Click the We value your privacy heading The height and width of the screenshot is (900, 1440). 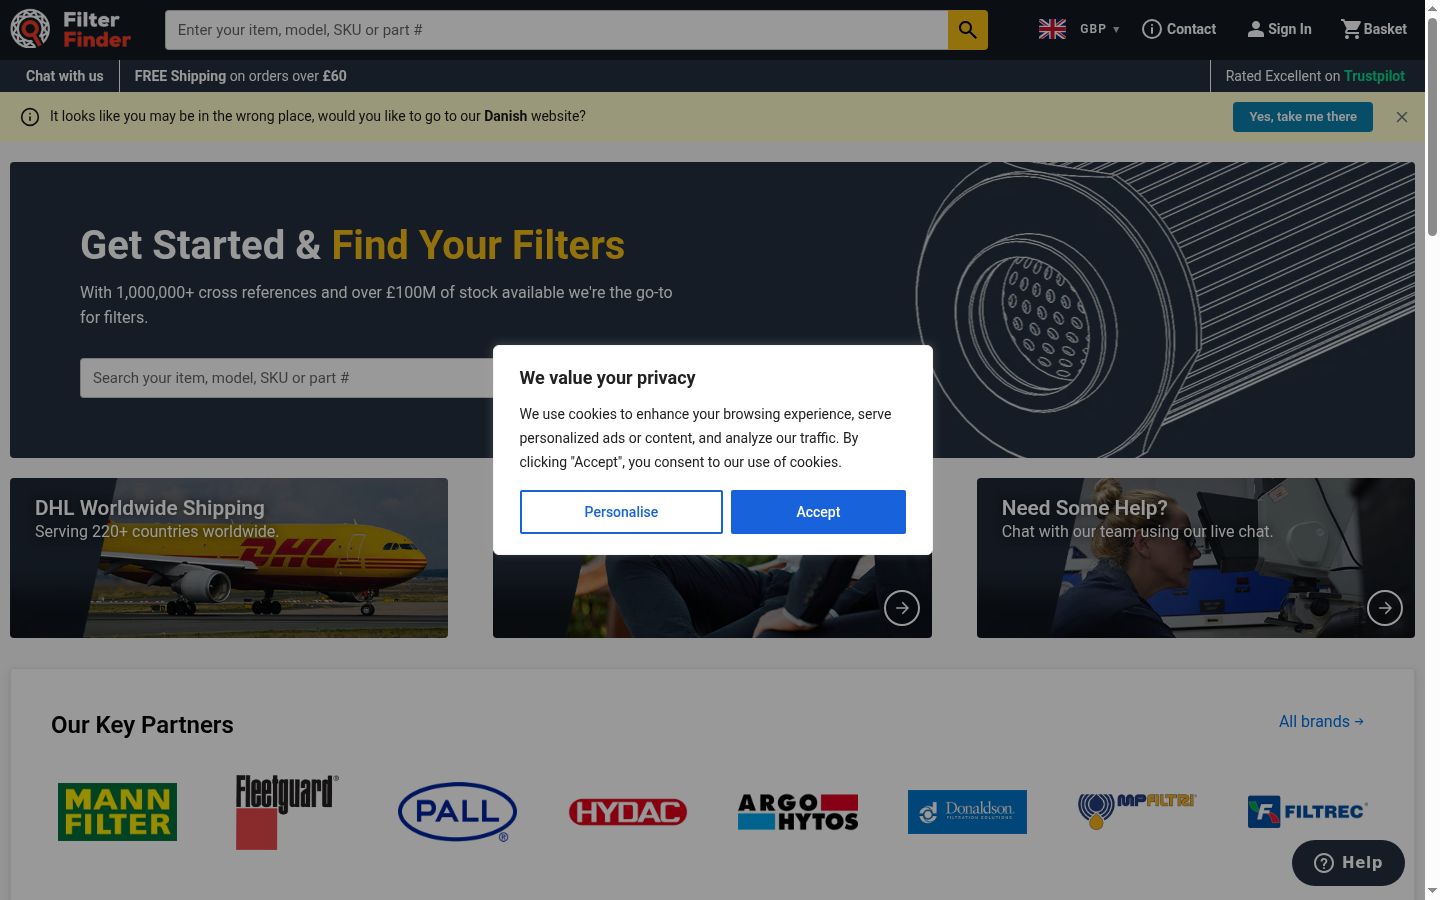point(607,378)
